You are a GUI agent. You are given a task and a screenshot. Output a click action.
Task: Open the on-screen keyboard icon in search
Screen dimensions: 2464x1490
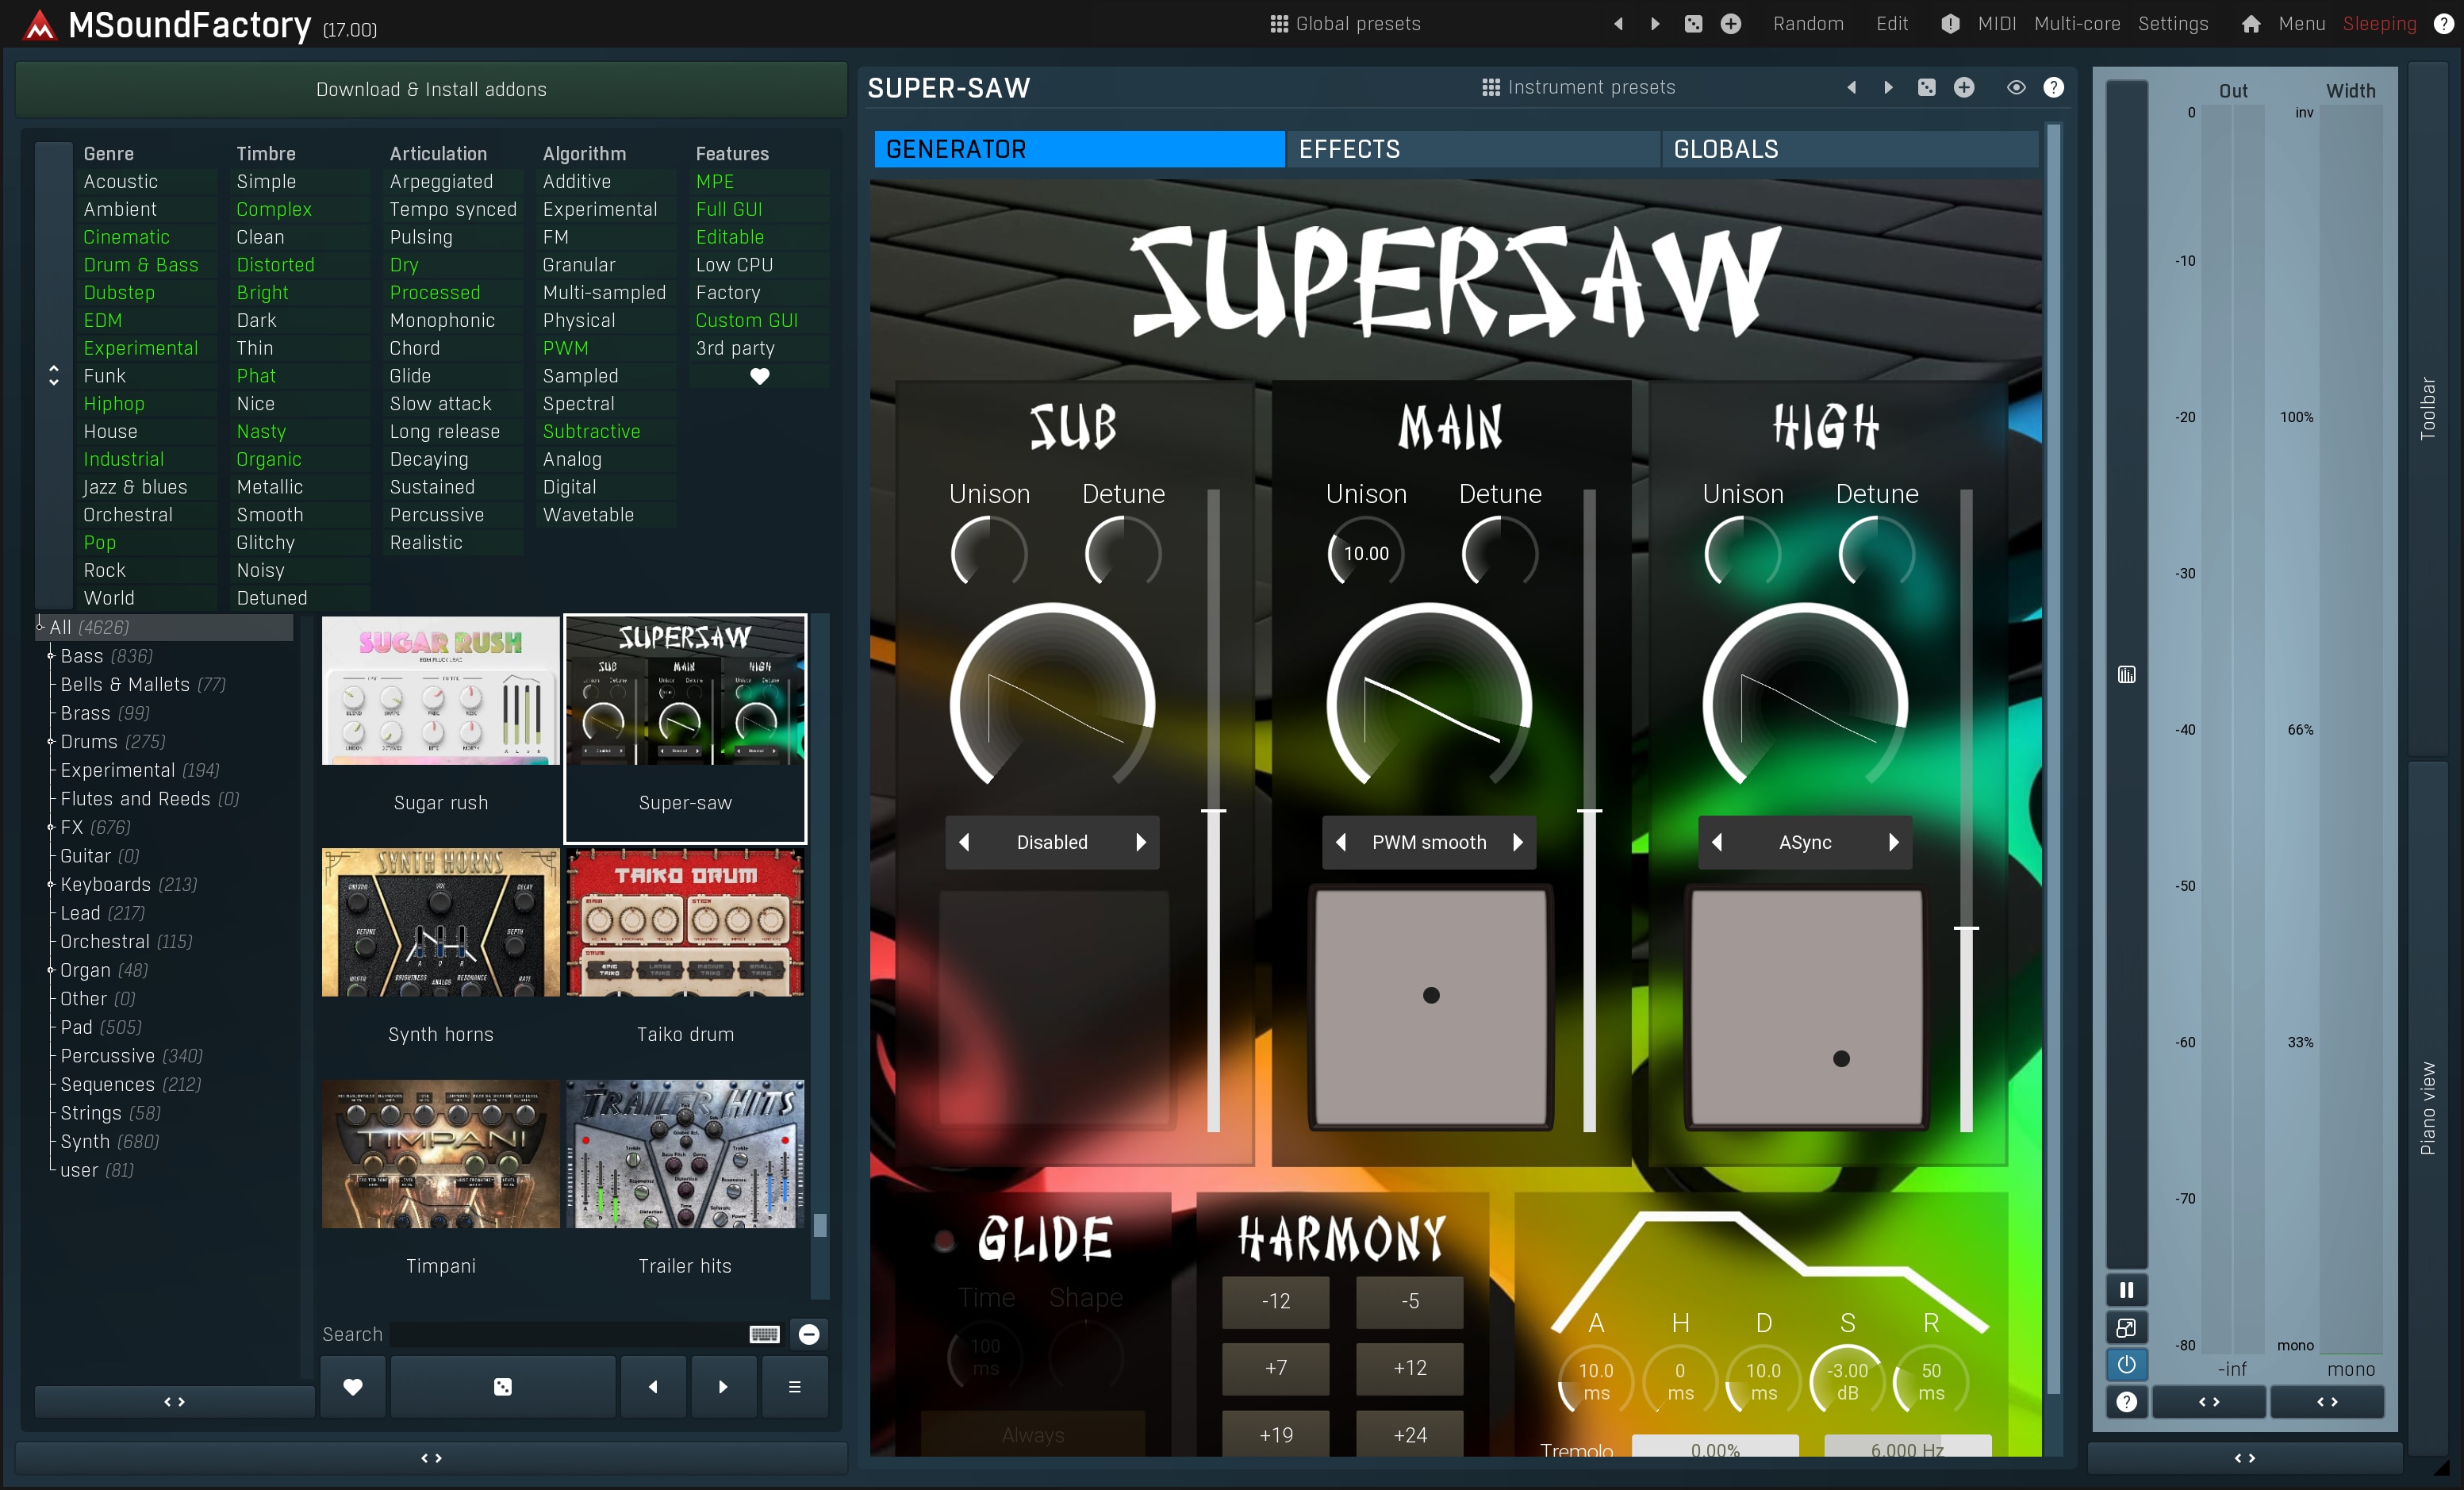click(764, 1334)
